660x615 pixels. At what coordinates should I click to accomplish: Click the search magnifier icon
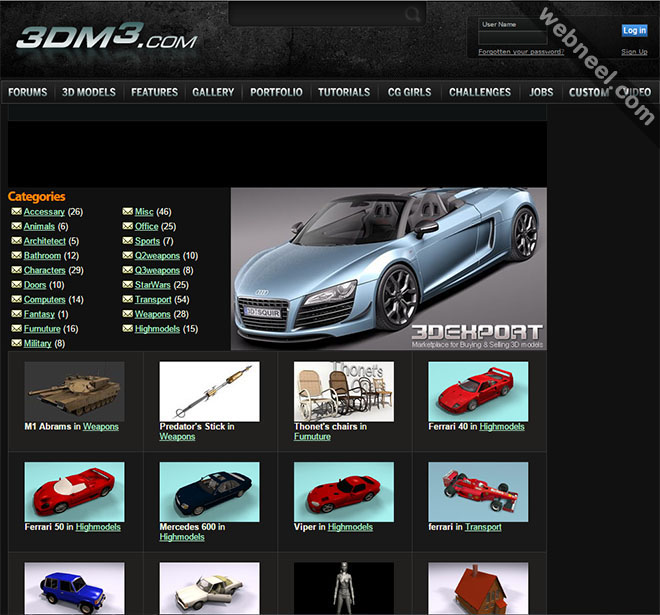click(412, 15)
